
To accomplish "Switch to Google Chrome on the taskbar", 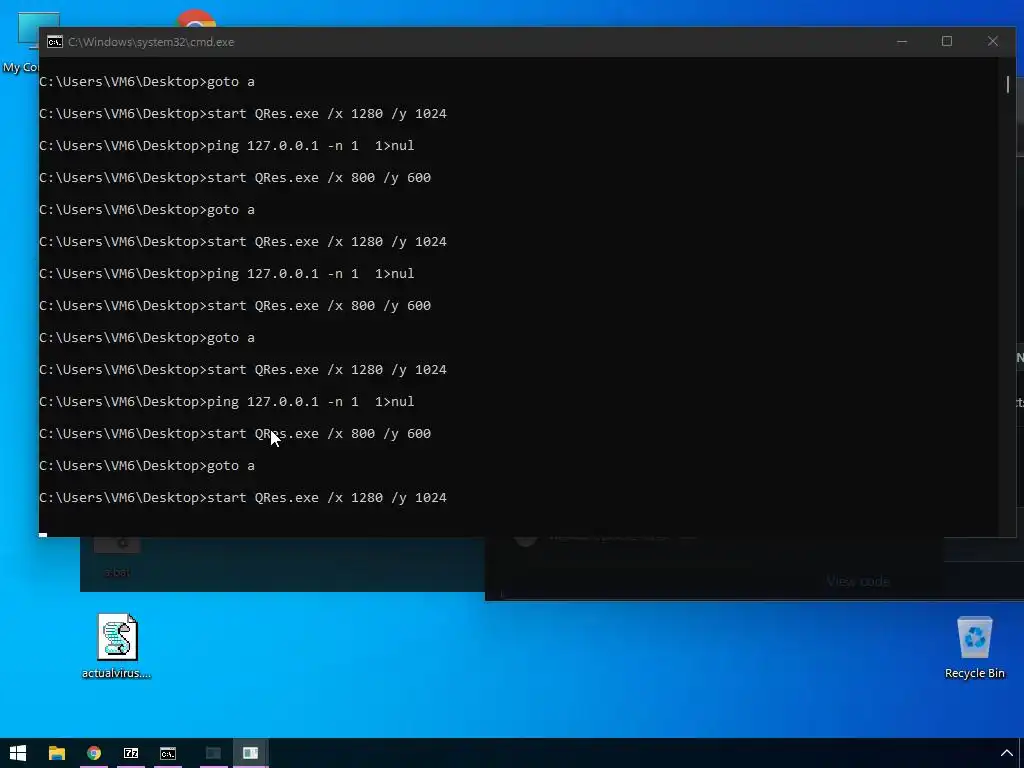I will coord(94,753).
